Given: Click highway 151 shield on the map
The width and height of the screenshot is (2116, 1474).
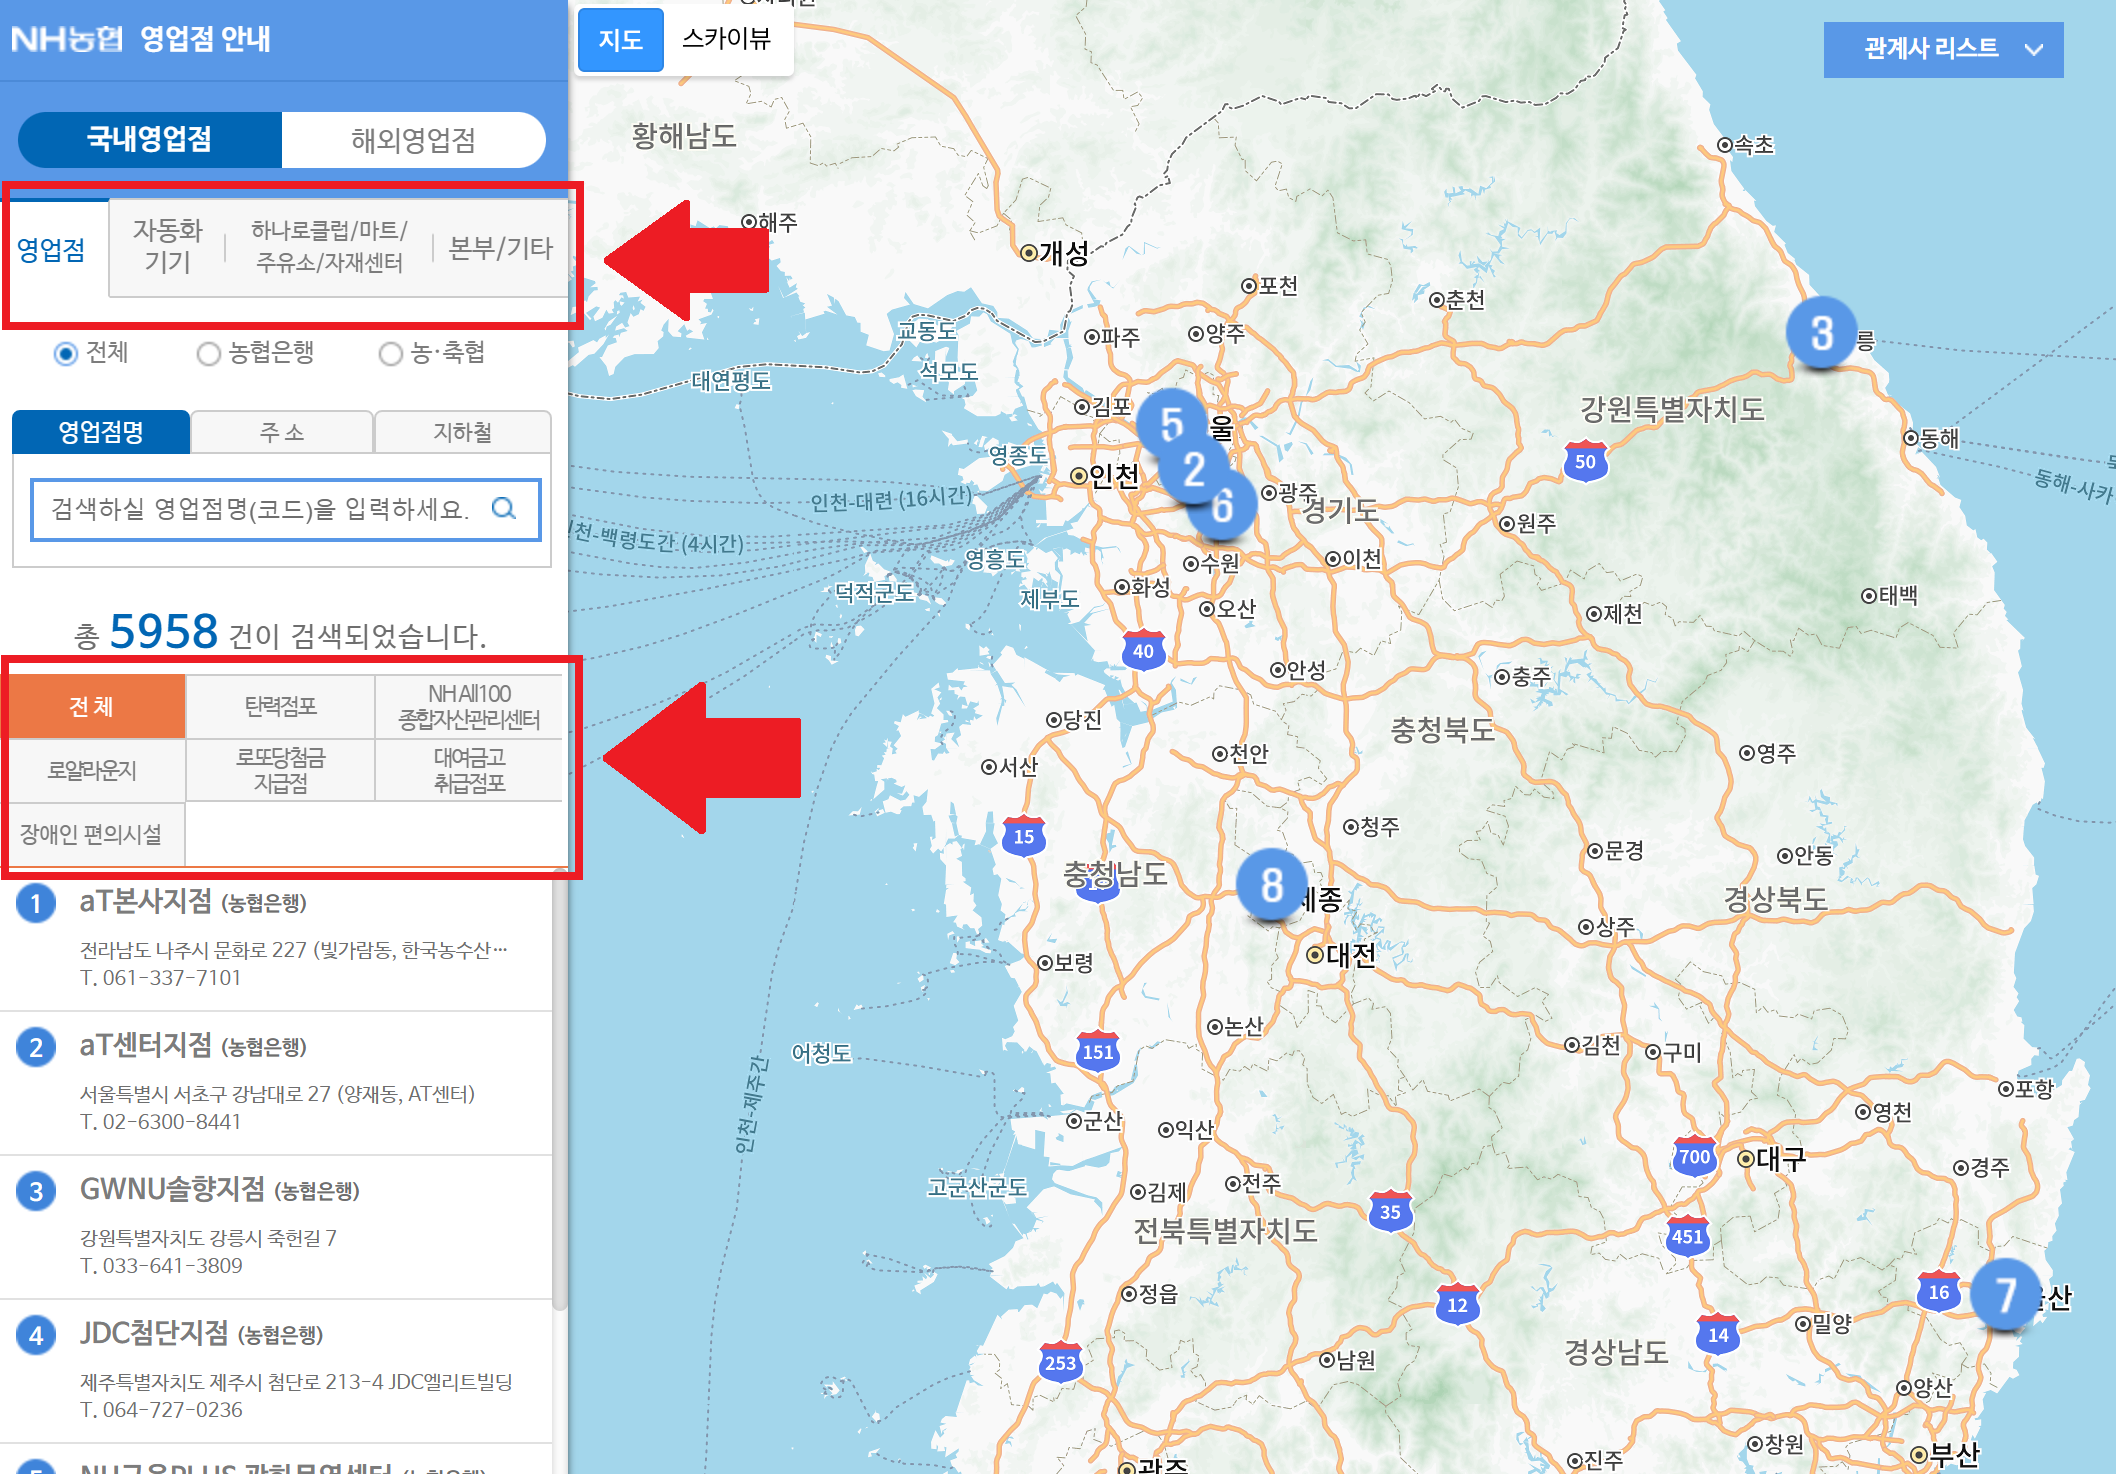Looking at the screenshot, I should [1098, 1051].
